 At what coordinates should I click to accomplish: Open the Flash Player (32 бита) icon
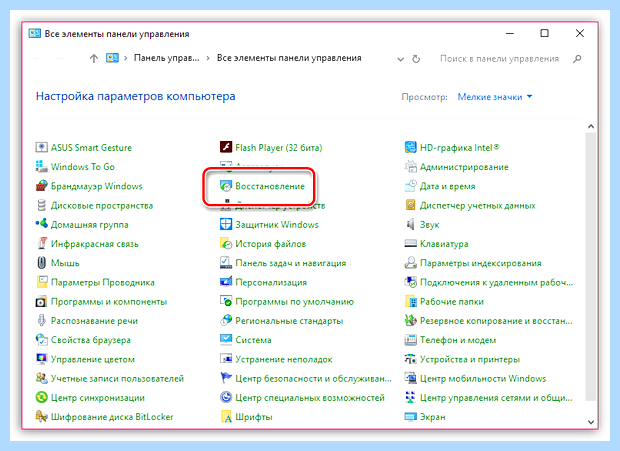(x=226, y=147)
